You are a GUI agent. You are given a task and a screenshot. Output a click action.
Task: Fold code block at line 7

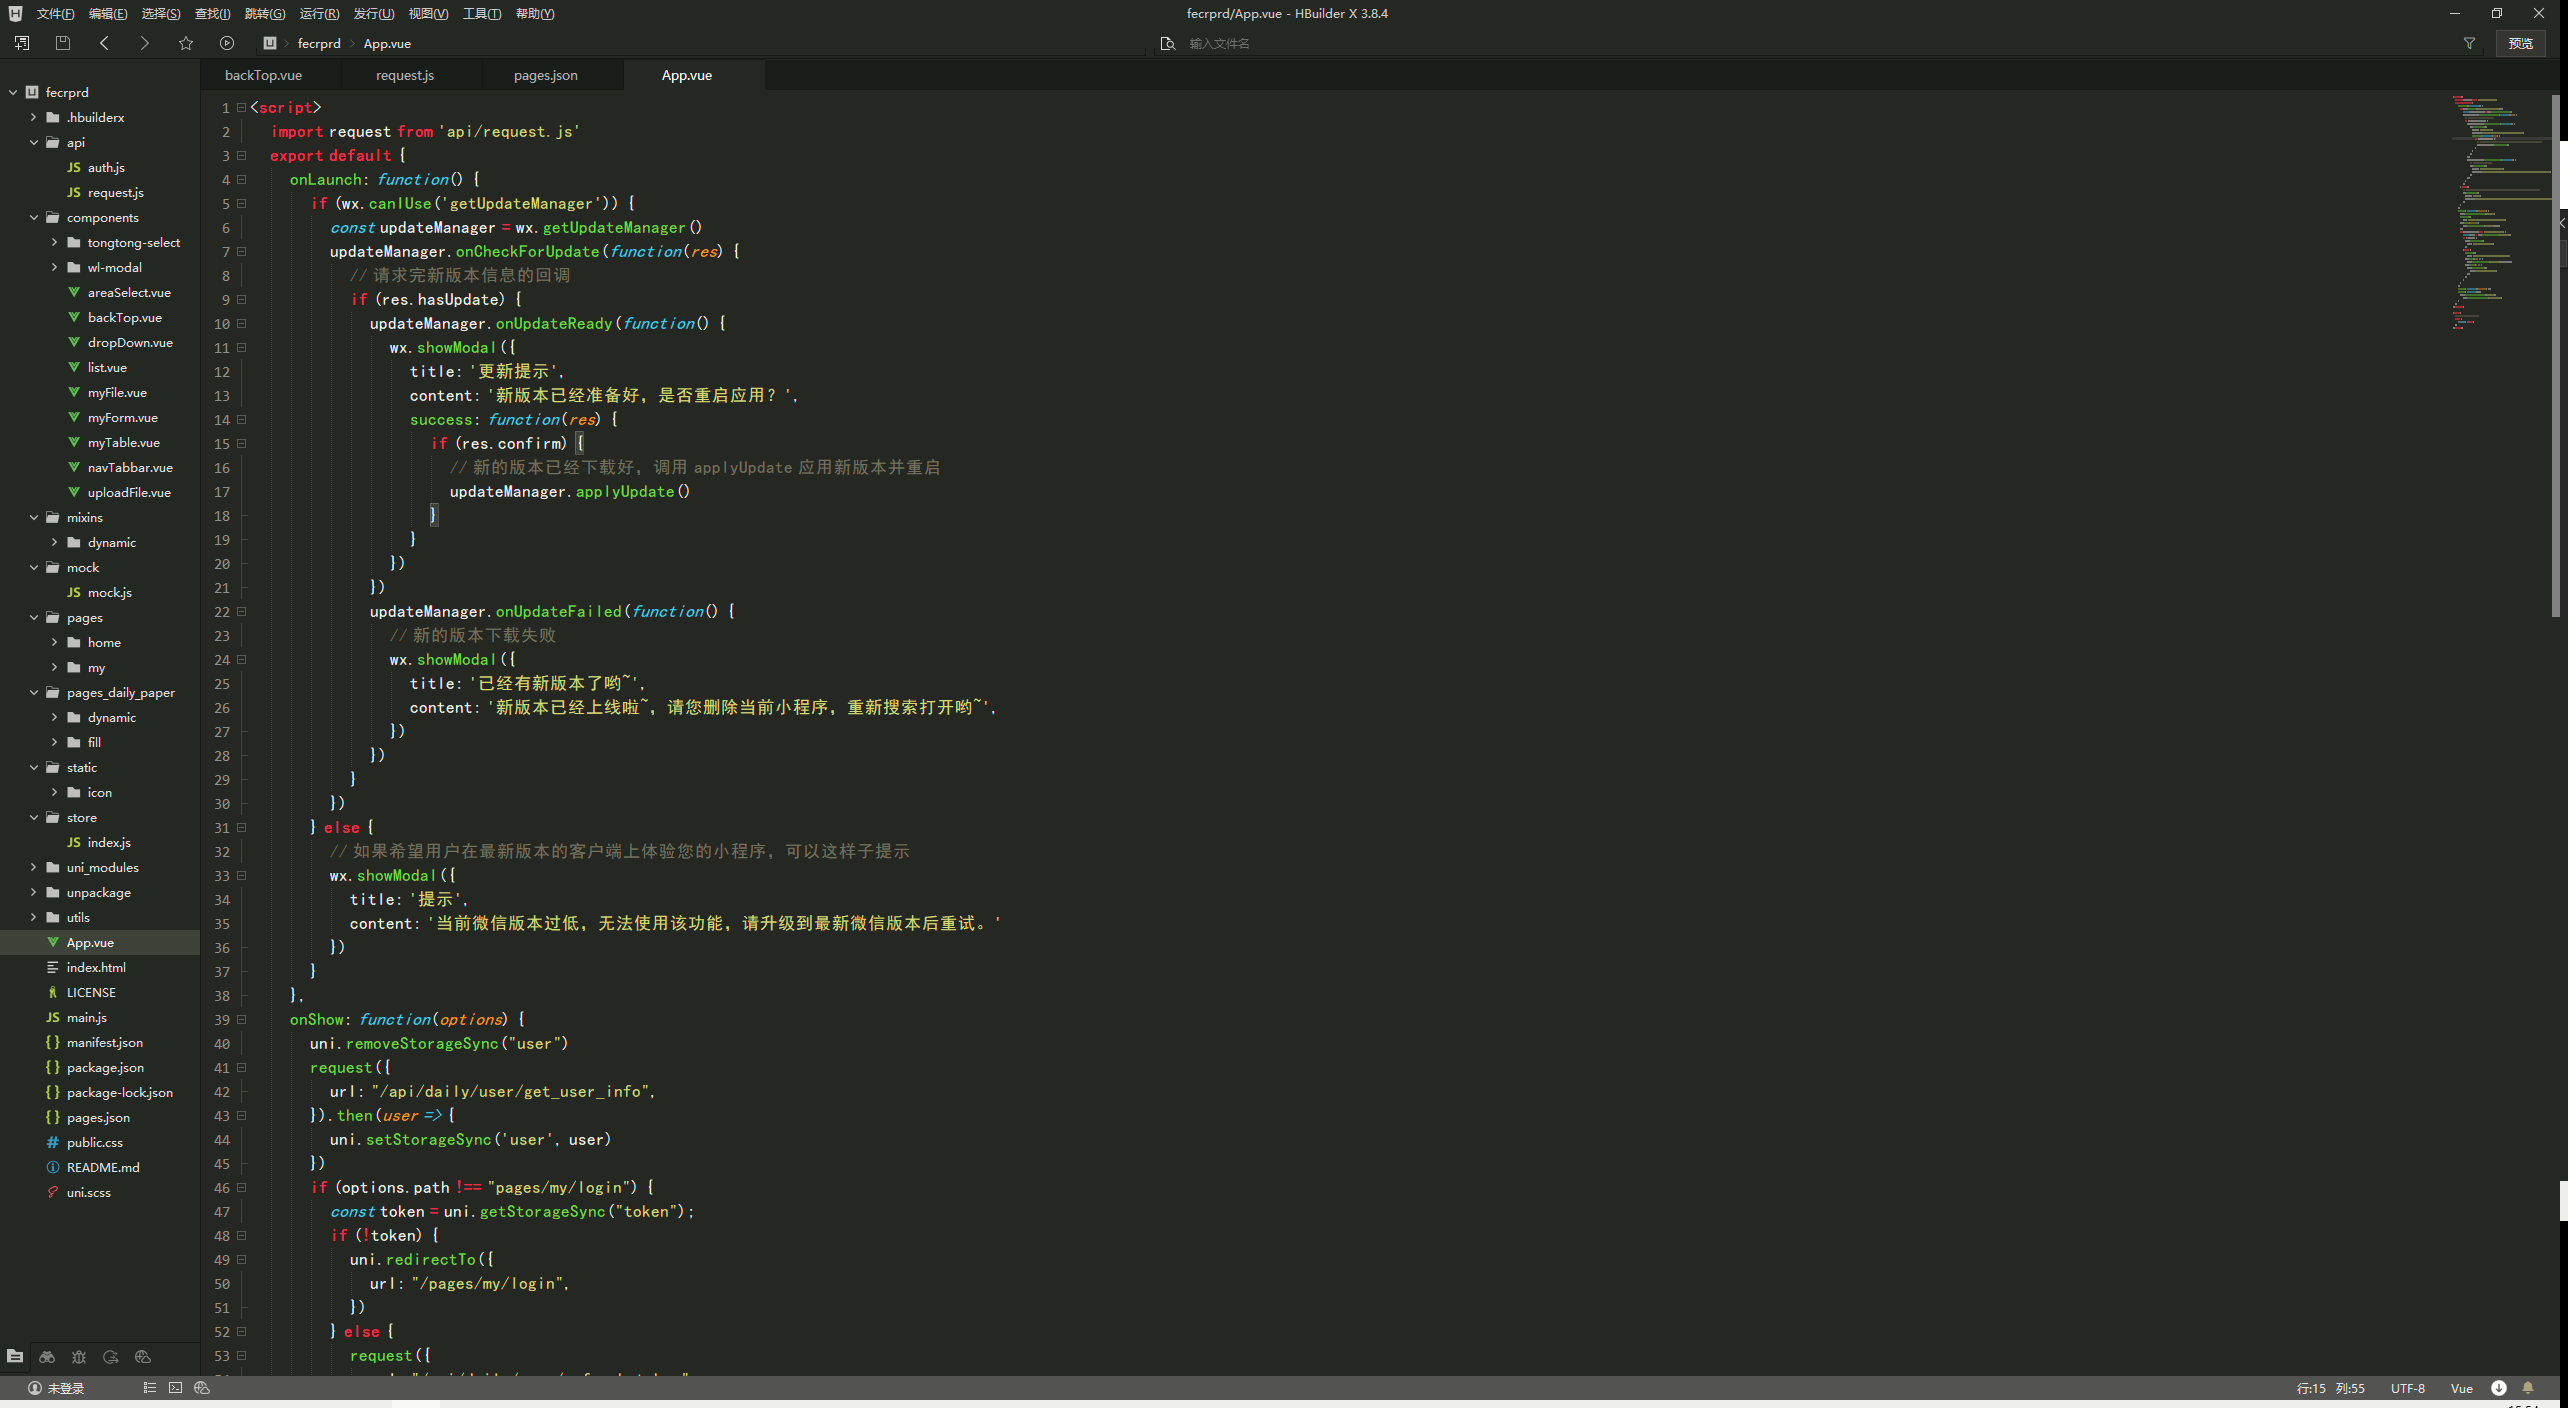tap(241, 251)
